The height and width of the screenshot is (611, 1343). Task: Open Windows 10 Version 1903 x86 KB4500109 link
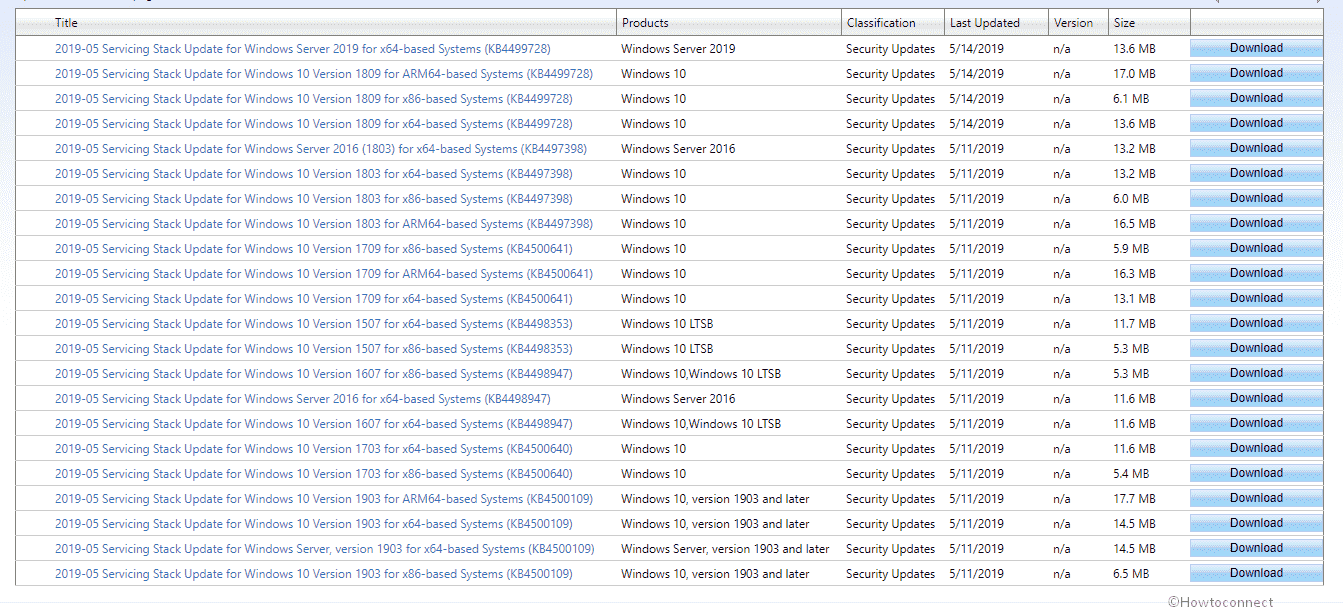(x=314, y=574)
